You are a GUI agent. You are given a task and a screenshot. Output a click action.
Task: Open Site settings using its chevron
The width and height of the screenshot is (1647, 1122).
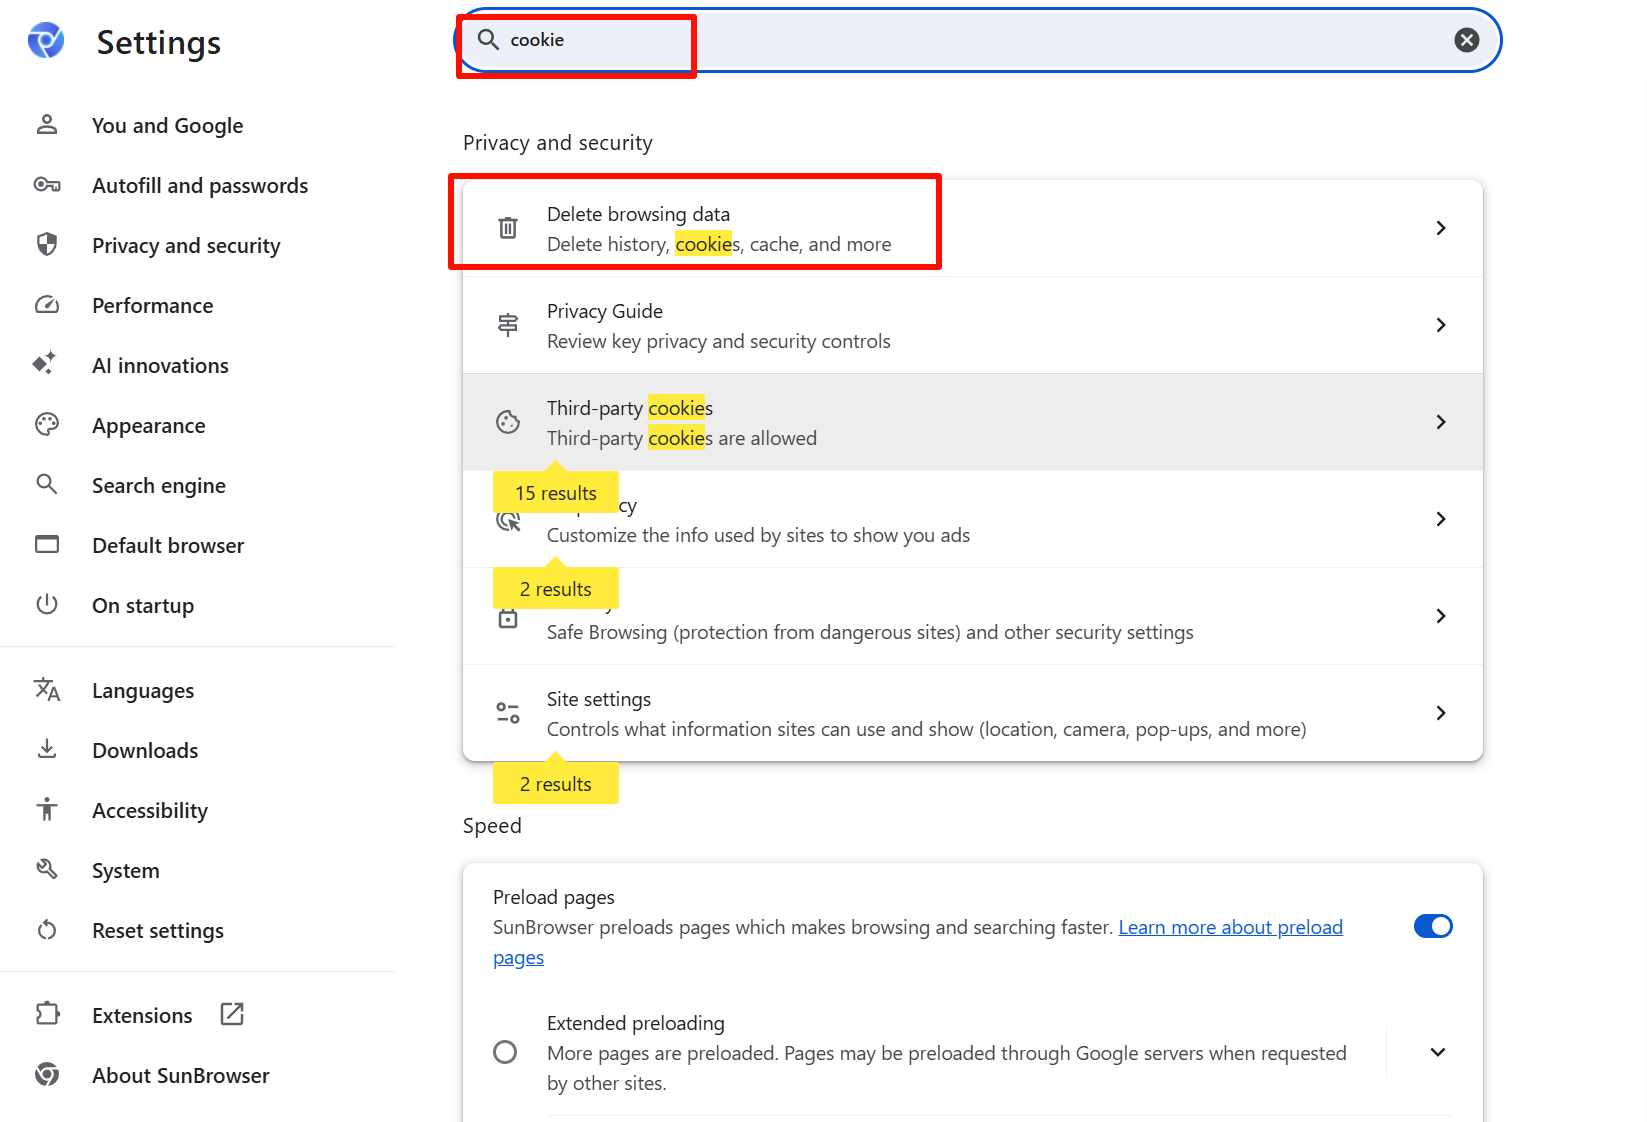click(1440, 713)
